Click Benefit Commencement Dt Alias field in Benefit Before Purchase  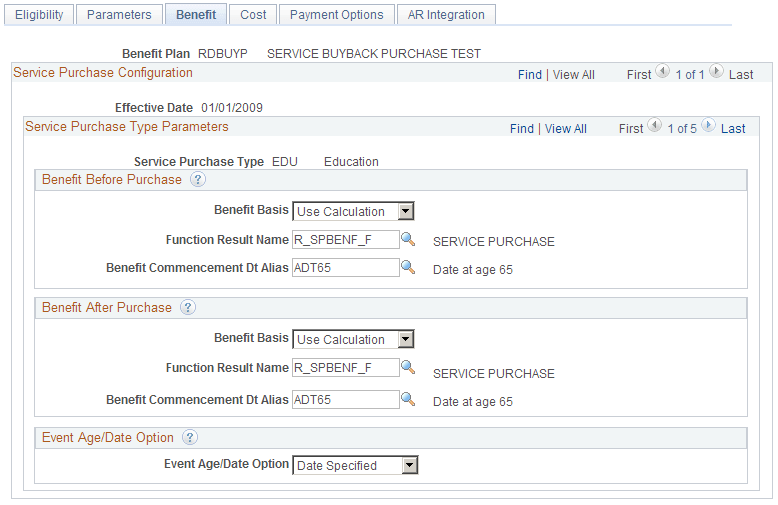(x=346, y=267)
